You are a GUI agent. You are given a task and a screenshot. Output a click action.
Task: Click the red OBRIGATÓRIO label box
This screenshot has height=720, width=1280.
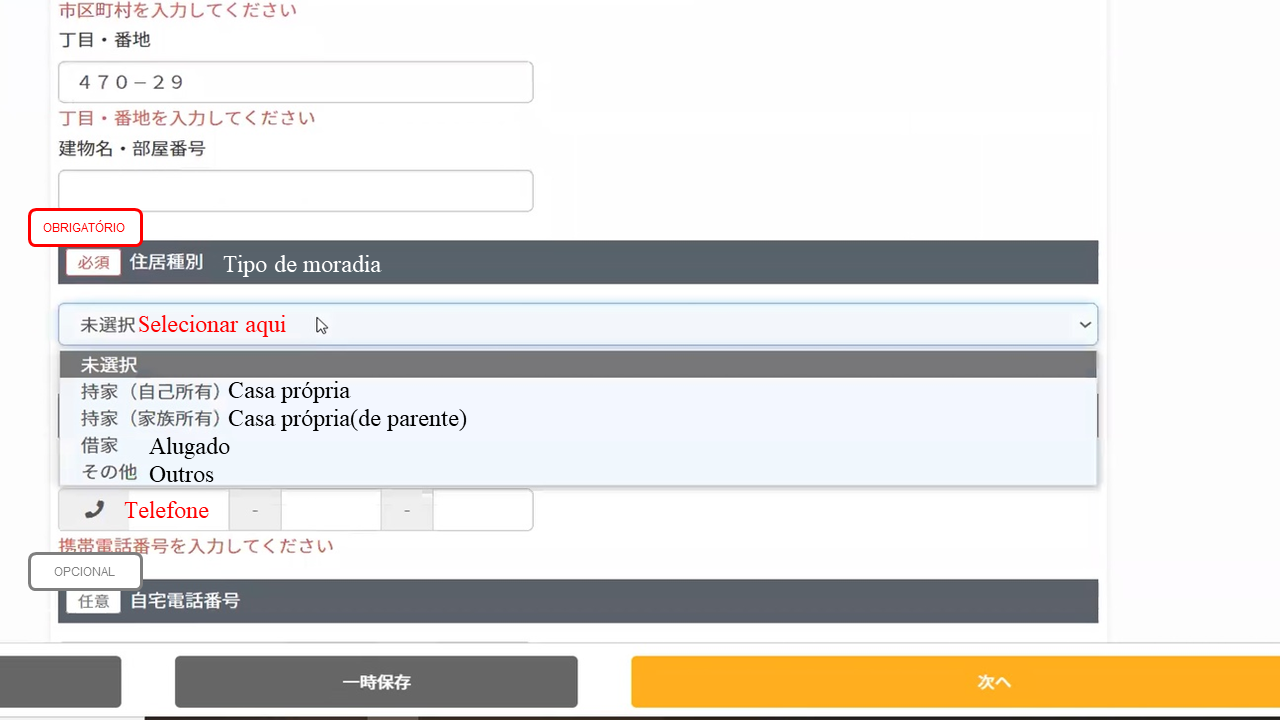click(x=85, y=228)
